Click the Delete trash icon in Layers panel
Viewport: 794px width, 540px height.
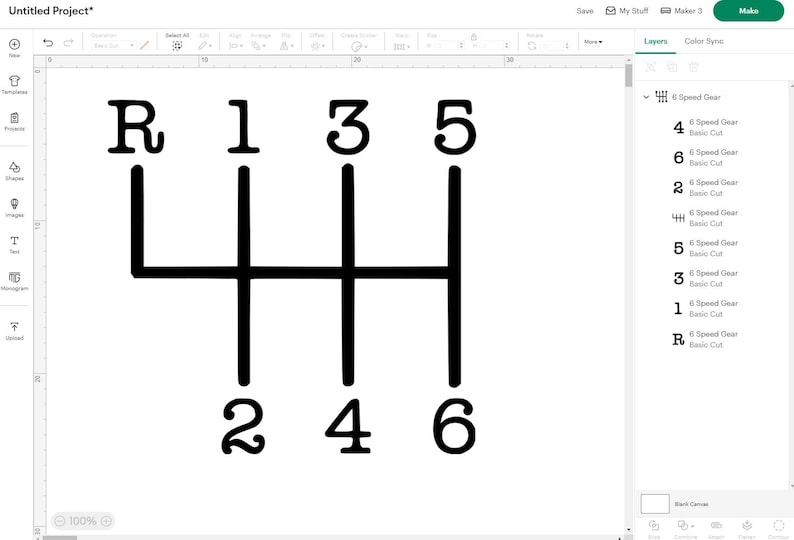[694, 67]
